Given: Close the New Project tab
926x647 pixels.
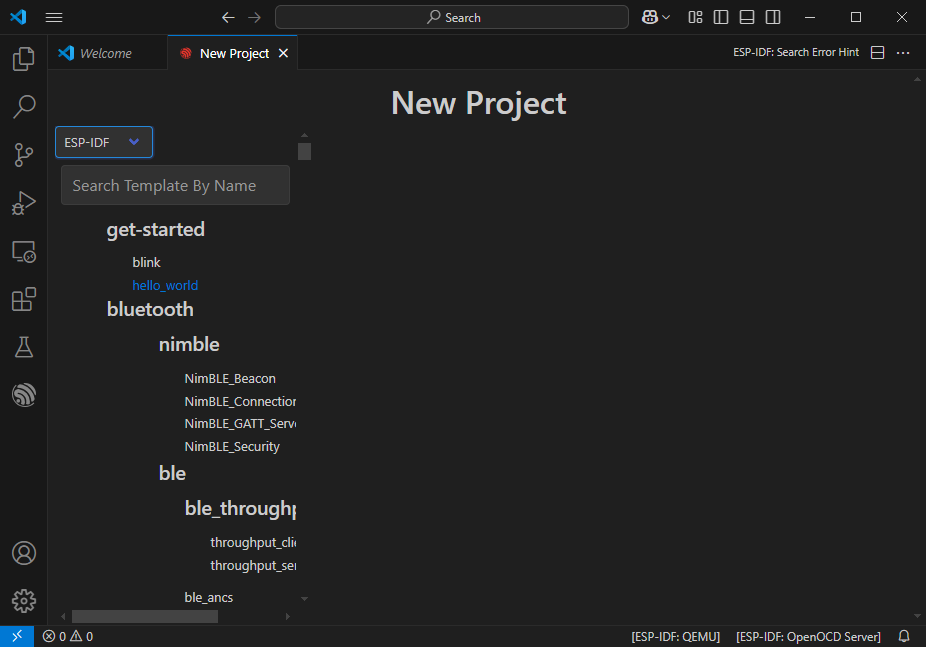Looking at the screenshot, I should click(x=283, y=53).
